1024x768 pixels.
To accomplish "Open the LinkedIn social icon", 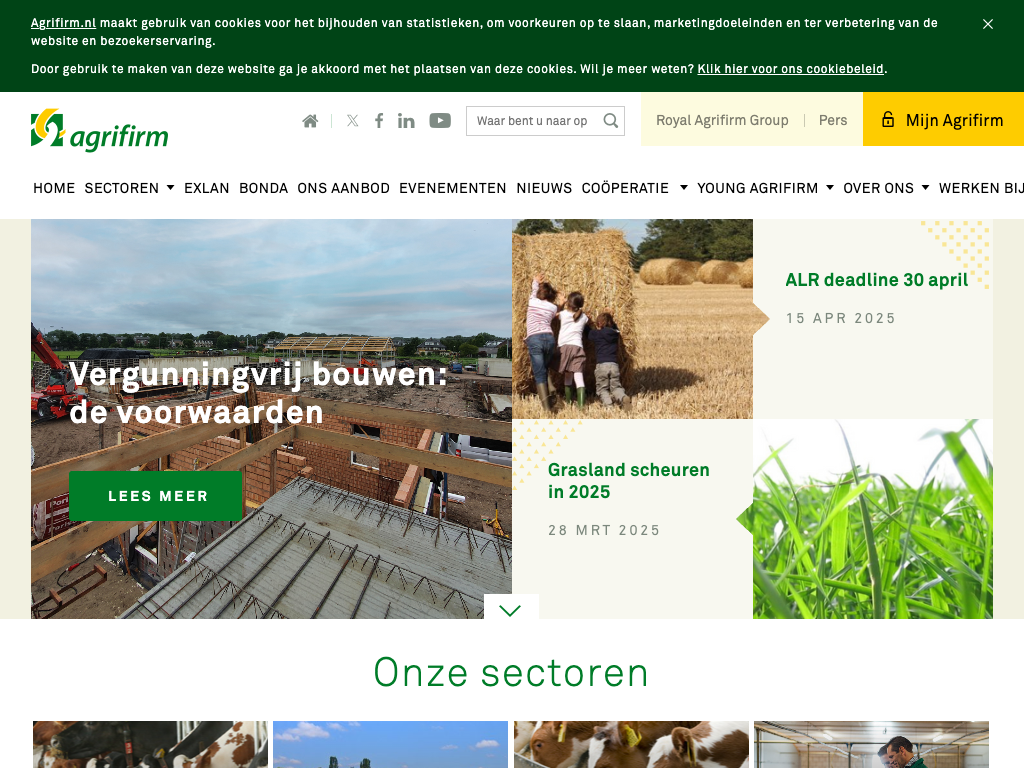I will pos(406,121).
